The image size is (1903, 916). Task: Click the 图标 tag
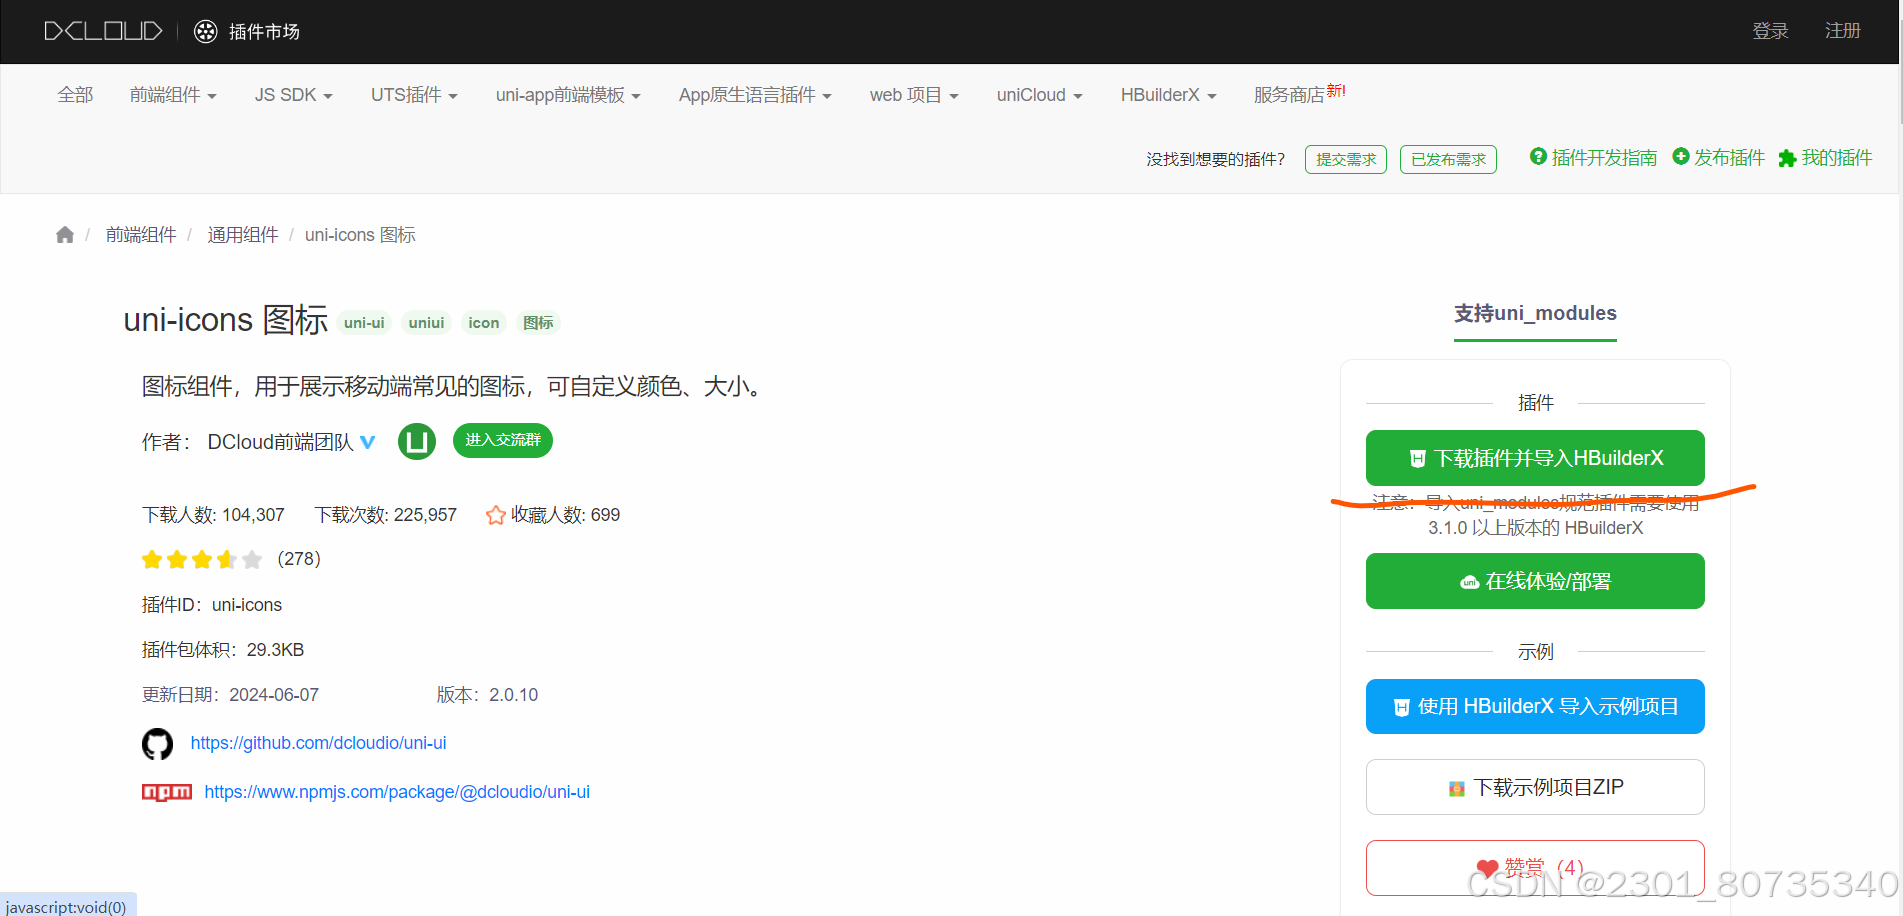(x=538, y=323)
